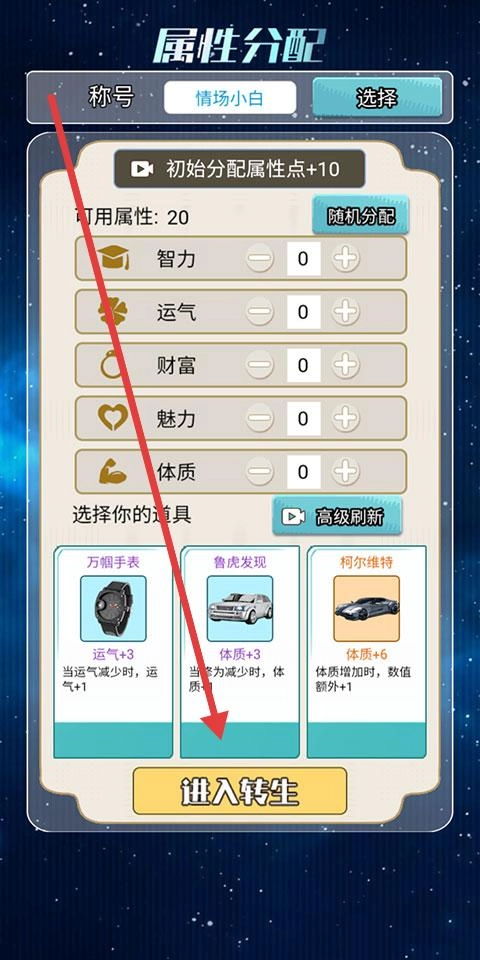The image size is (480, 960).
Task: Click the heart 魅力 icon
Action: point(113,418)
